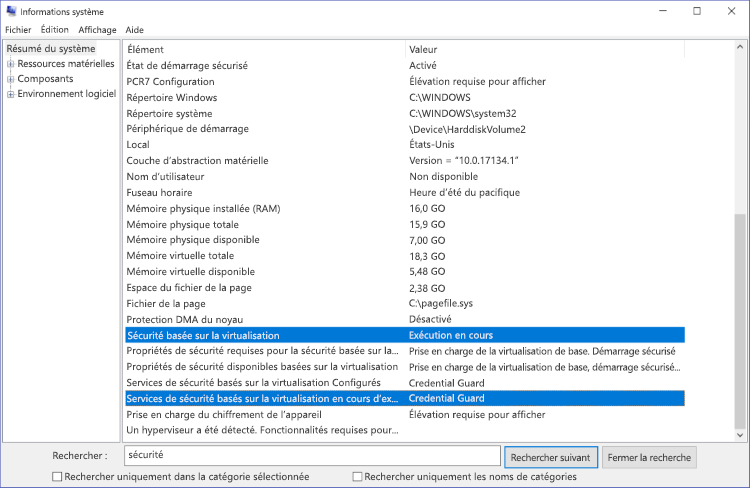750x488 pixels.
Task: Select Services de sécurité Configurés row
Action: pyautogui.click(x=405, y=383)
